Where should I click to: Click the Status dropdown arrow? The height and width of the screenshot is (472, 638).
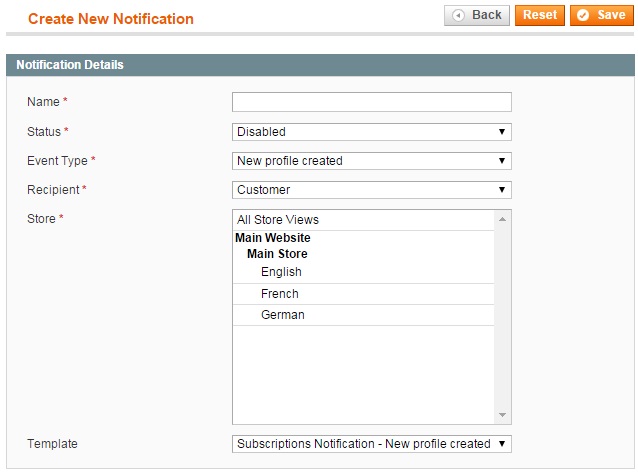point(502,132)
